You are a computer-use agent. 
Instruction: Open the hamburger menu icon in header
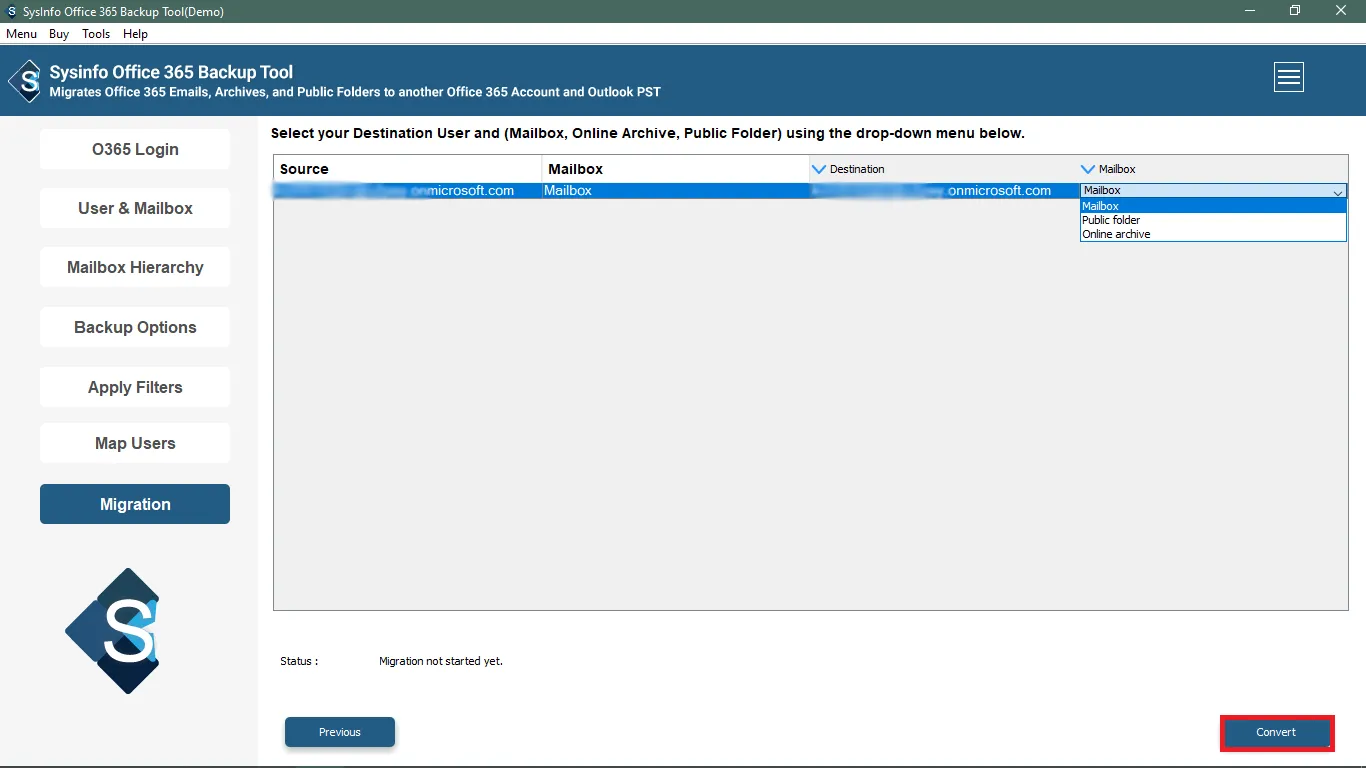[x=1288, y=77]
